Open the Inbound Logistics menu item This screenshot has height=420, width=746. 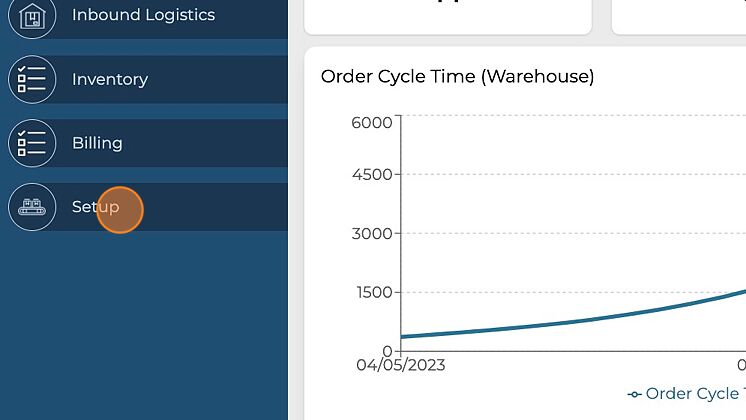click(x=143, y=16)
